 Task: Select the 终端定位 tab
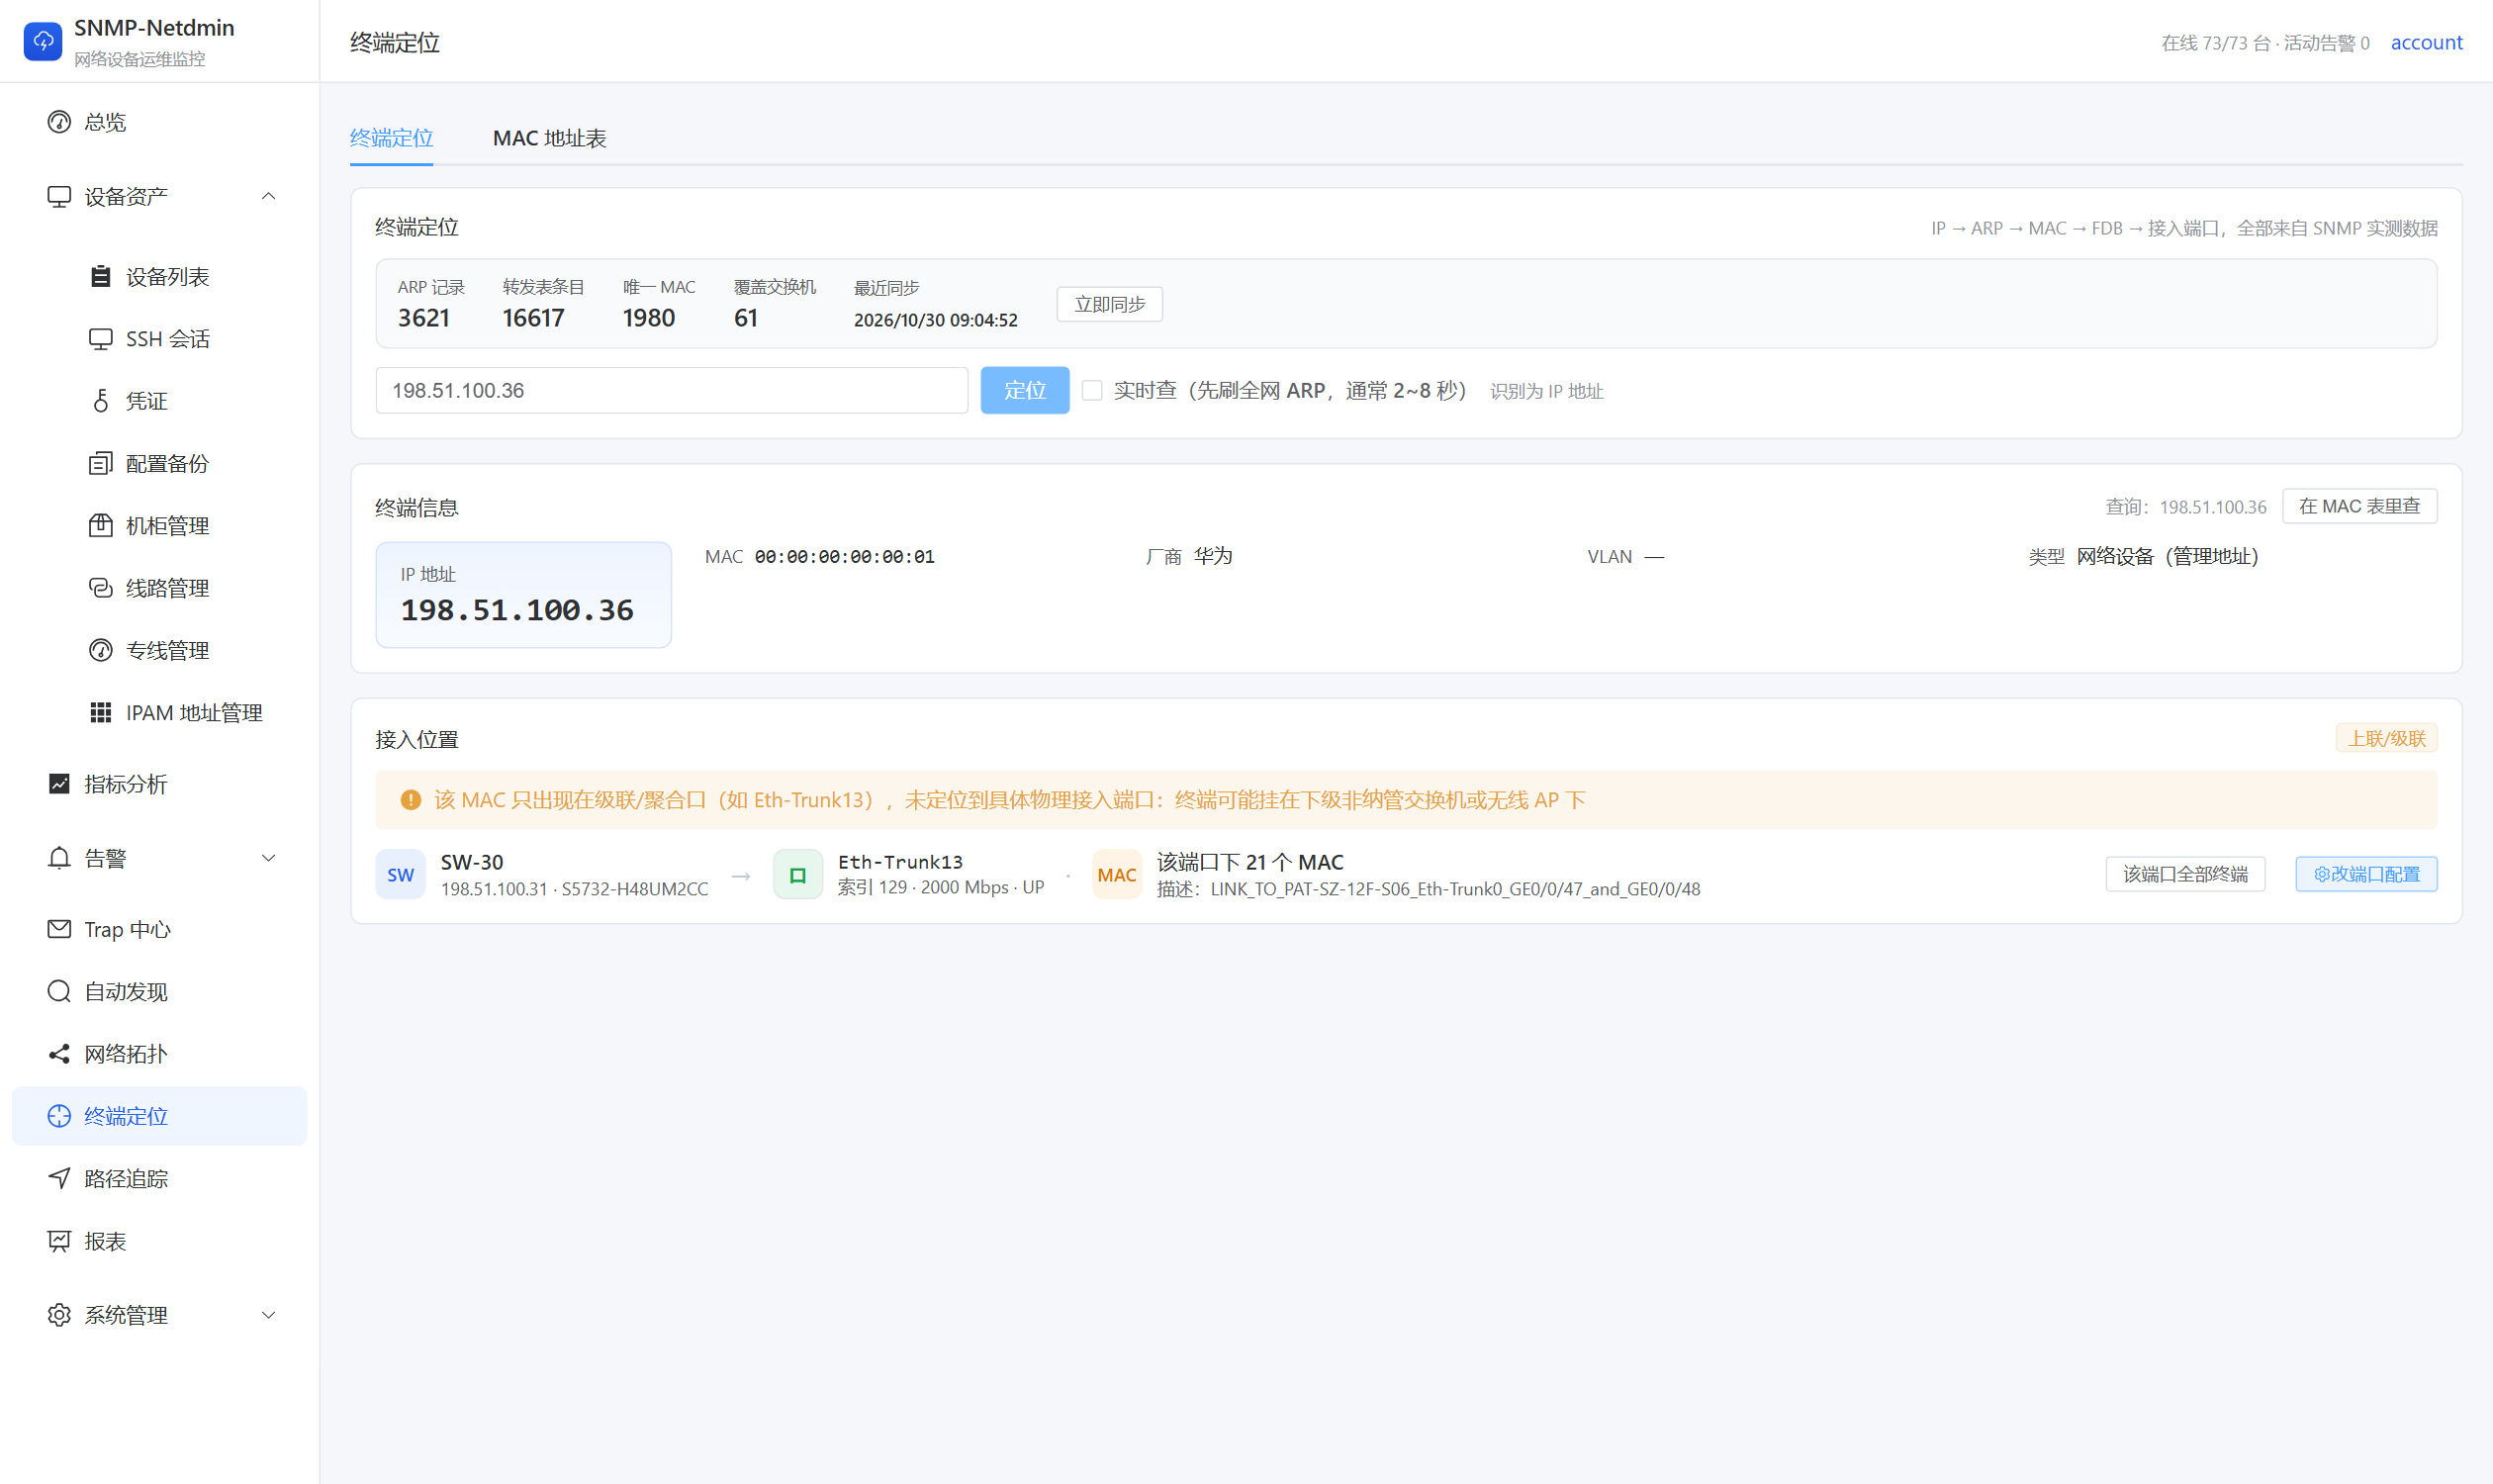tap(391, 138)
